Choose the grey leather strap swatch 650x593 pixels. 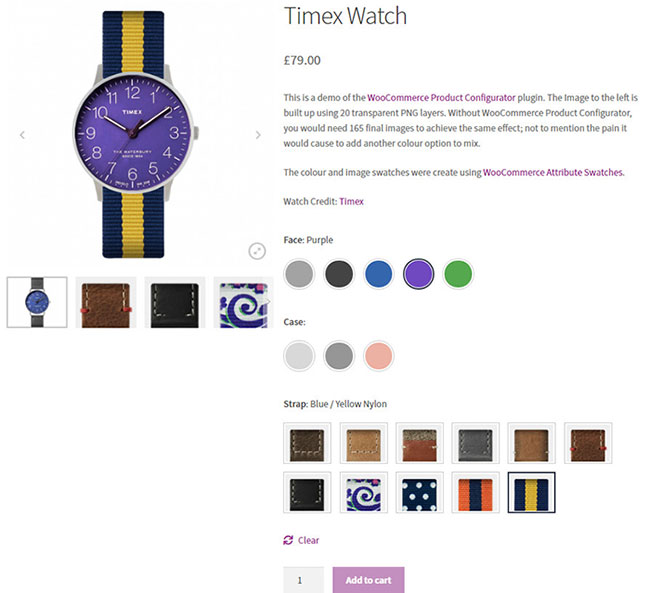point(475,443)
